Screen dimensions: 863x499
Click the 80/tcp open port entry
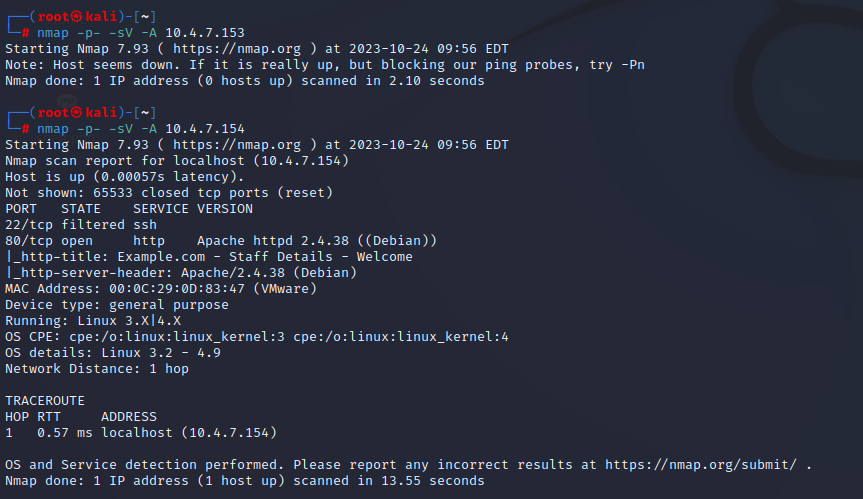[x=49, y=241]
